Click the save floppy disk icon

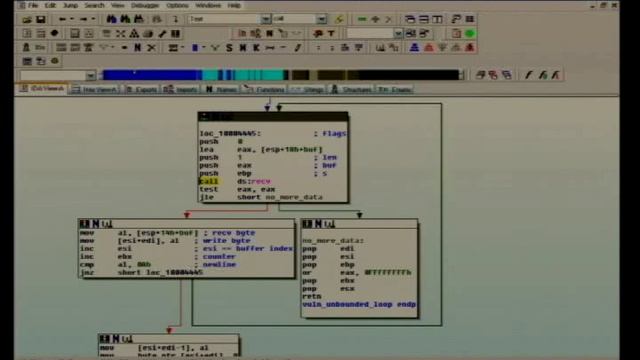tap(40, 19)
